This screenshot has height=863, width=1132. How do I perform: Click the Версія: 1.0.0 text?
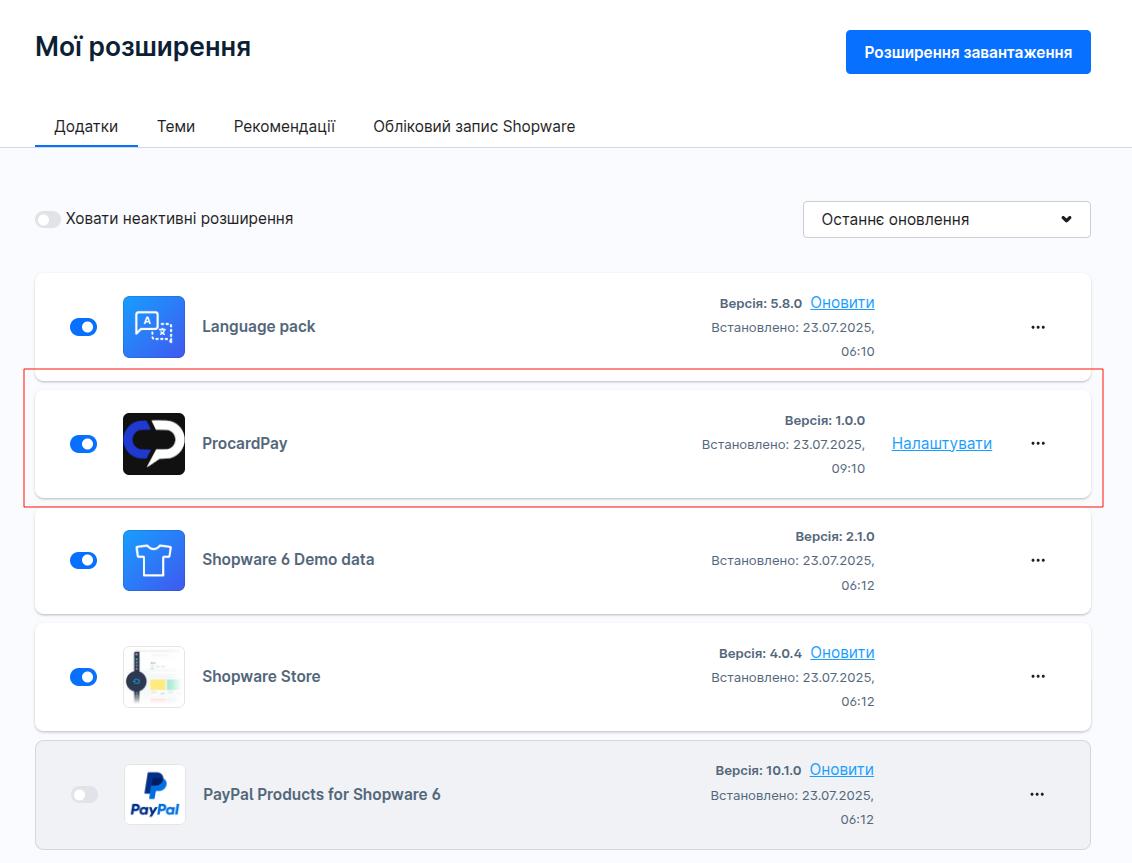(824, 420)
